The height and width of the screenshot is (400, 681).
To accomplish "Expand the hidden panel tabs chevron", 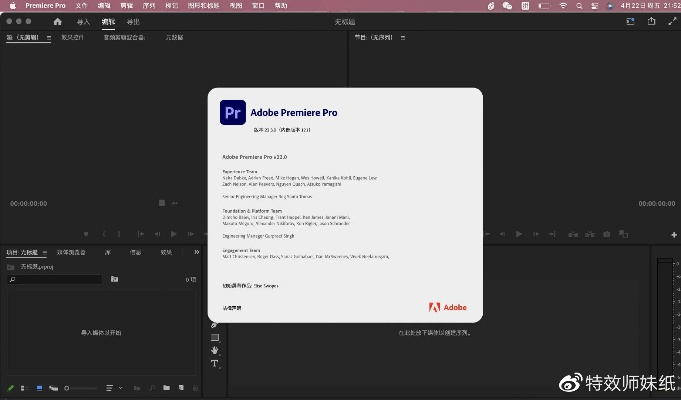I will pyautogui.click(x=196, y=252).
